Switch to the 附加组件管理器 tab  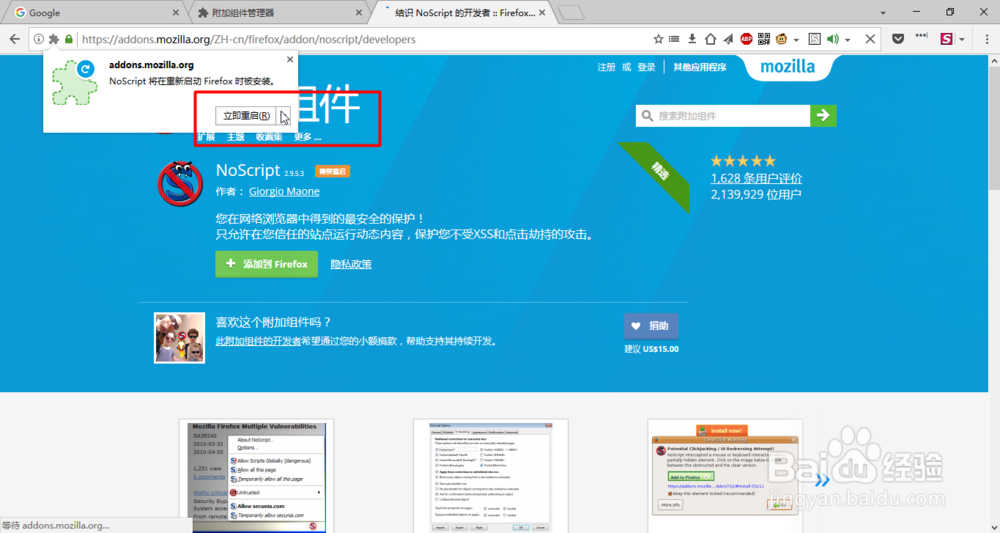tap(278, 12)
